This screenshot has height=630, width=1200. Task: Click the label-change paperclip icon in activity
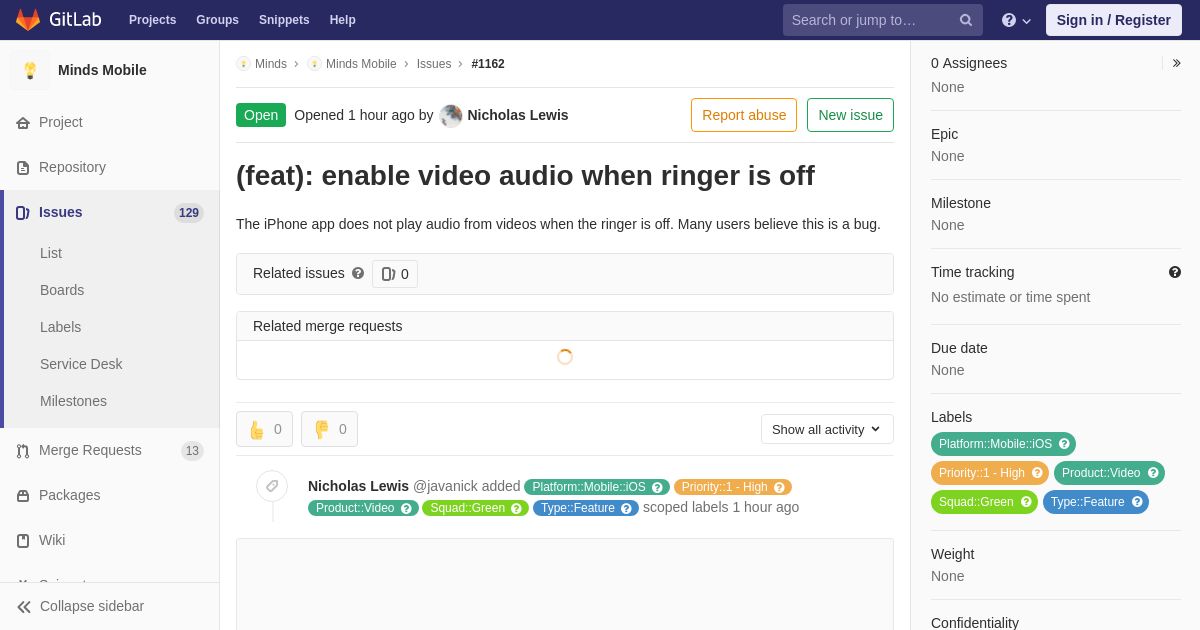(272, 486)
